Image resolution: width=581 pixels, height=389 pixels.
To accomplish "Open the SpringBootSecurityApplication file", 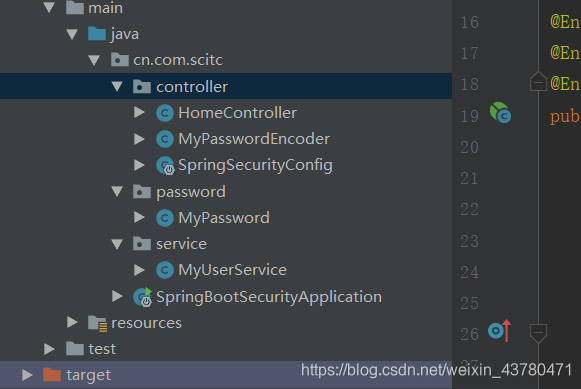I will [x=269, y=297].
